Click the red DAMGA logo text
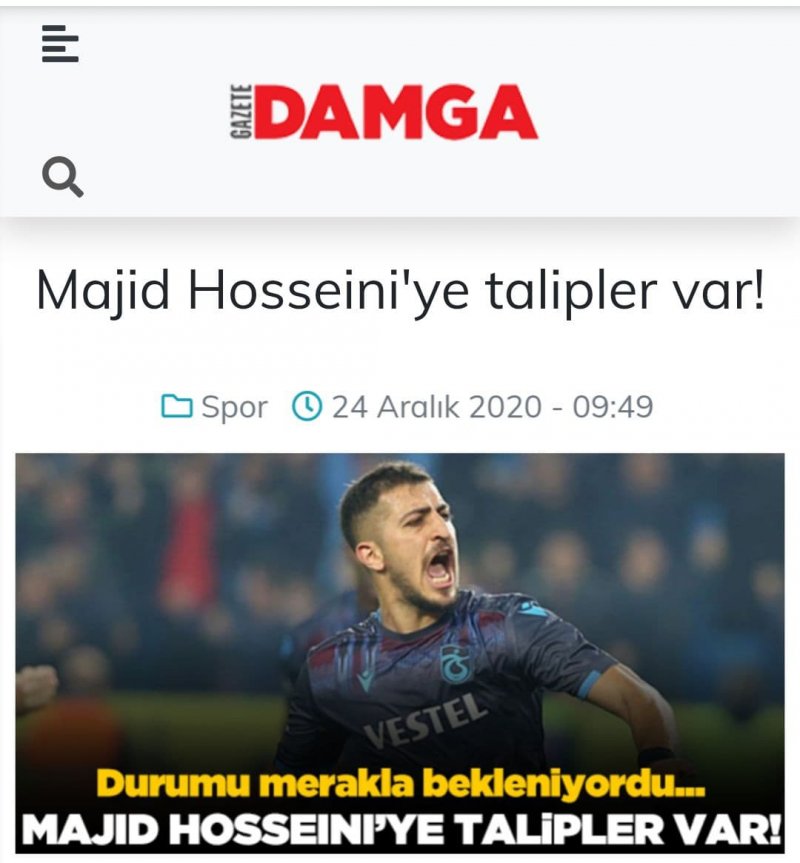The height and width of the screenshot is (863, 800). click(x=396, y=112)
